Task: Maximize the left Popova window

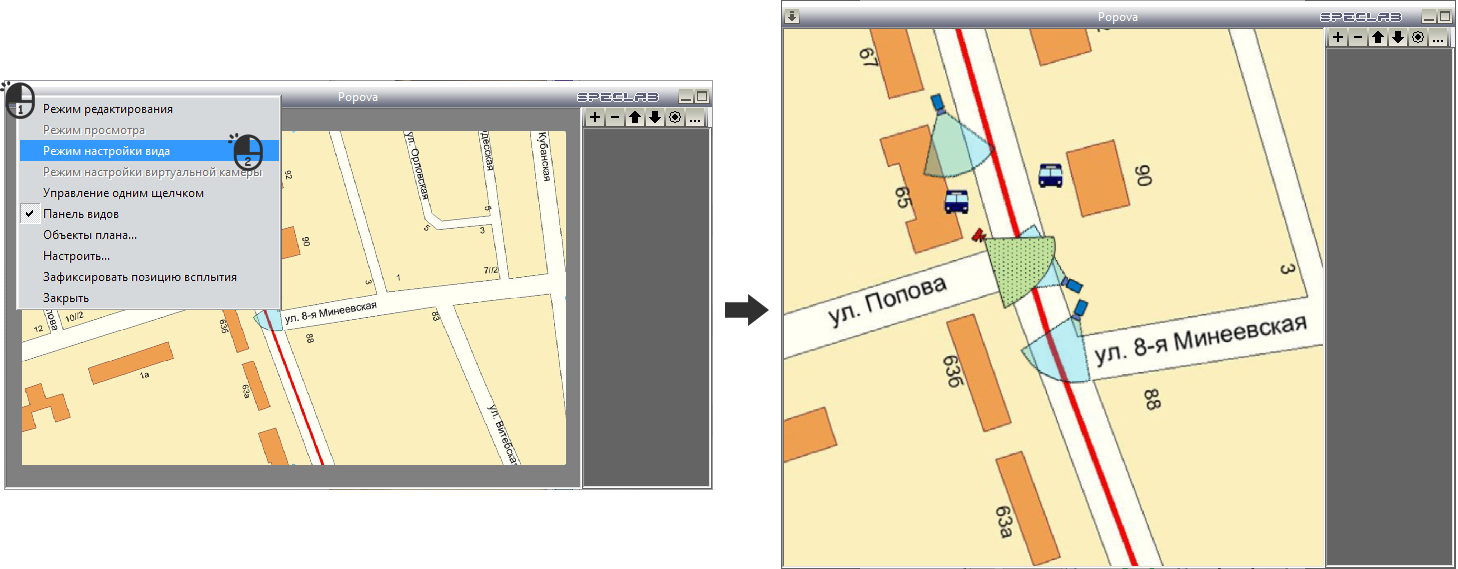Action: [x=702, y=97]
